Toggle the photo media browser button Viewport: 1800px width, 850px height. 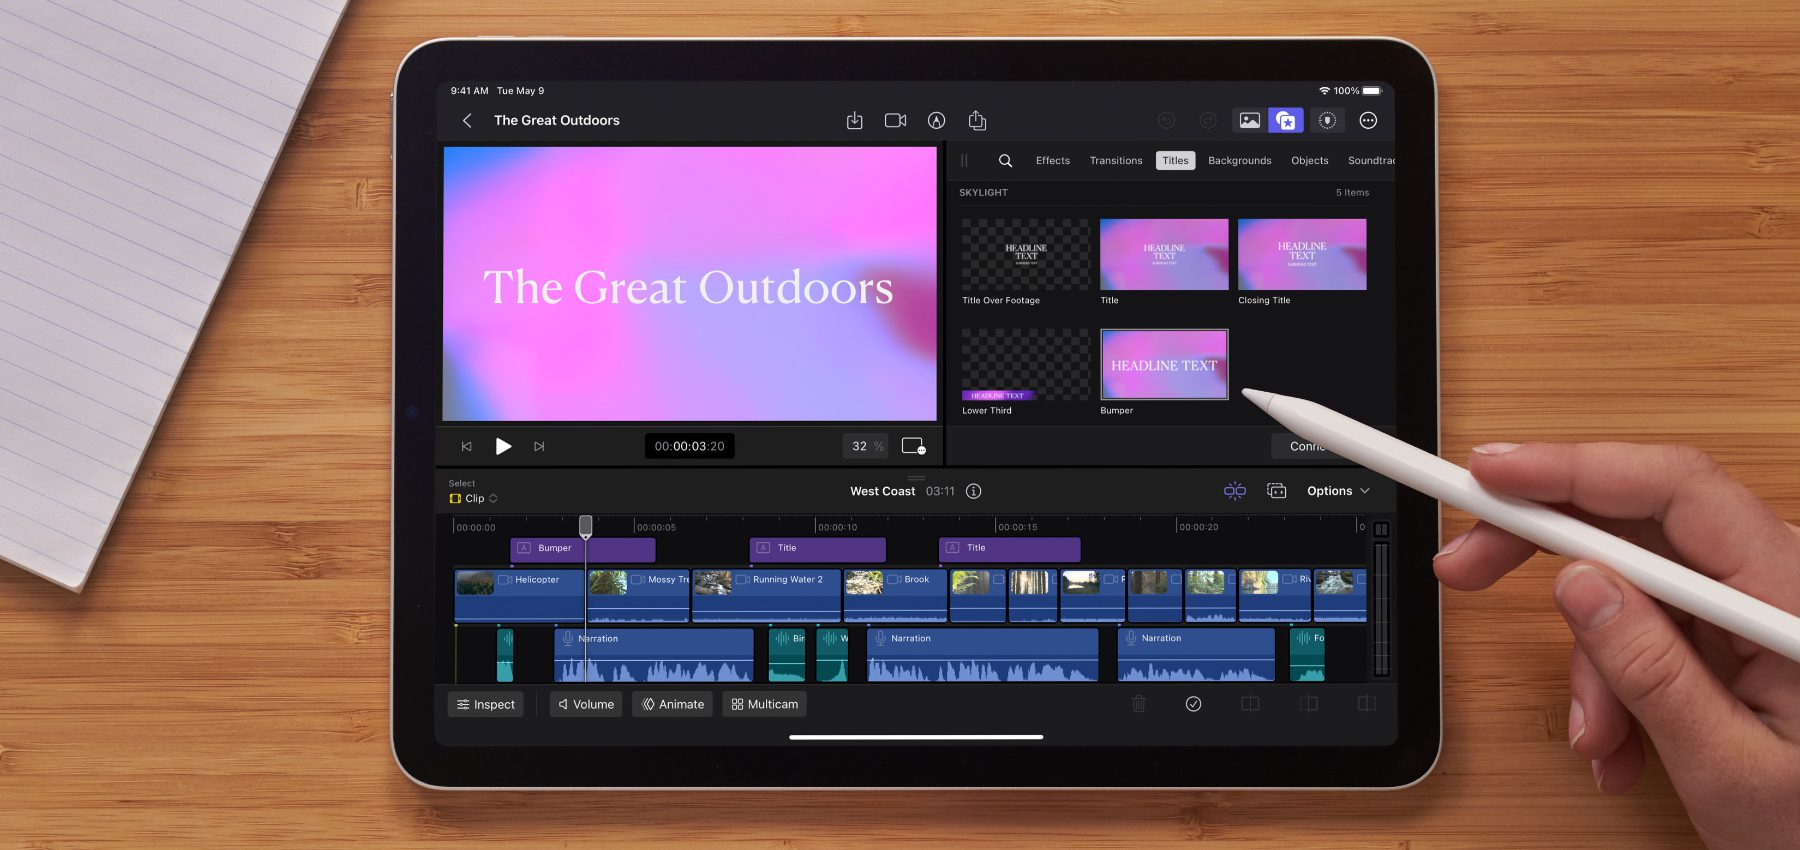click(x=1249, y=121)
